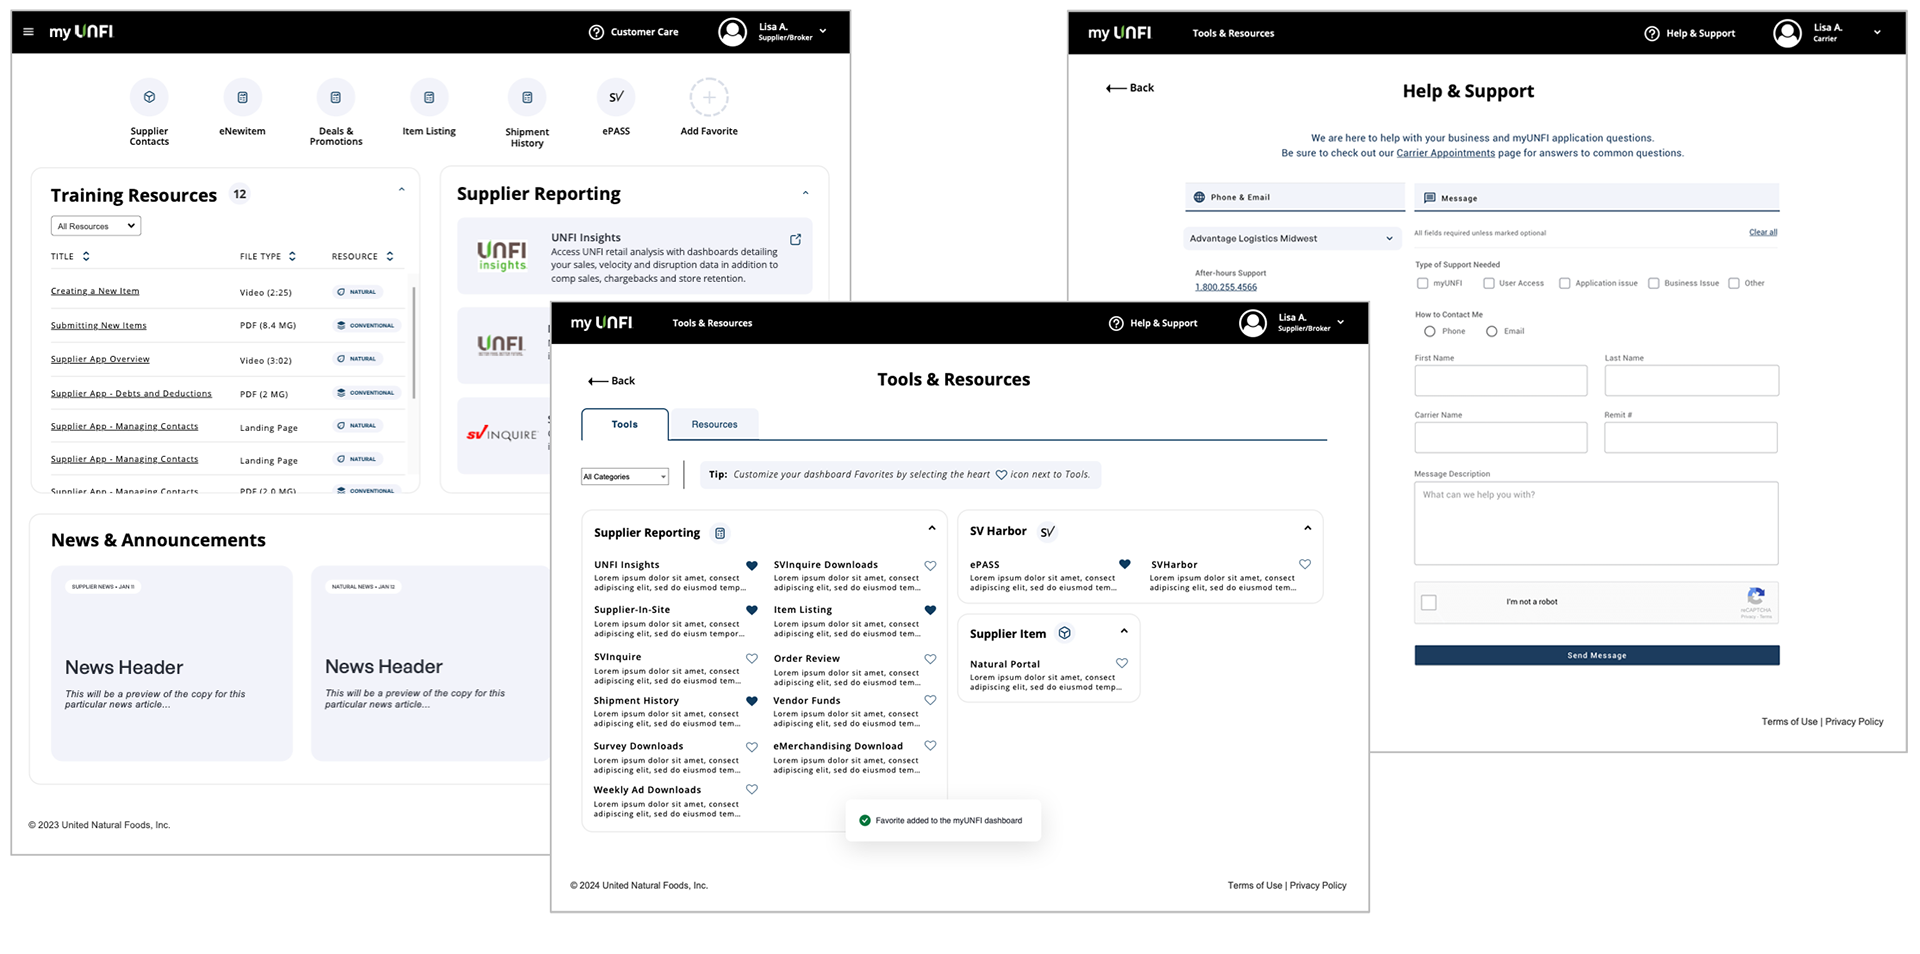Favorite SVInquire Downloads with heart icon
Image resolution: width=1920 pixels, height=954 pixels.
pos(930,566)
